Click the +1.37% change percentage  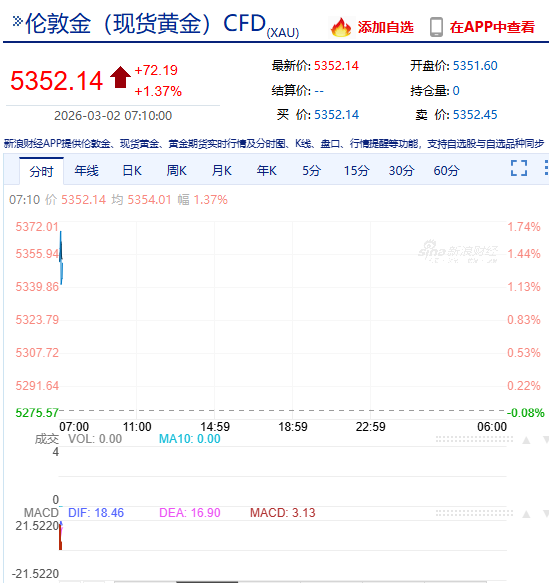pos(158,91)
